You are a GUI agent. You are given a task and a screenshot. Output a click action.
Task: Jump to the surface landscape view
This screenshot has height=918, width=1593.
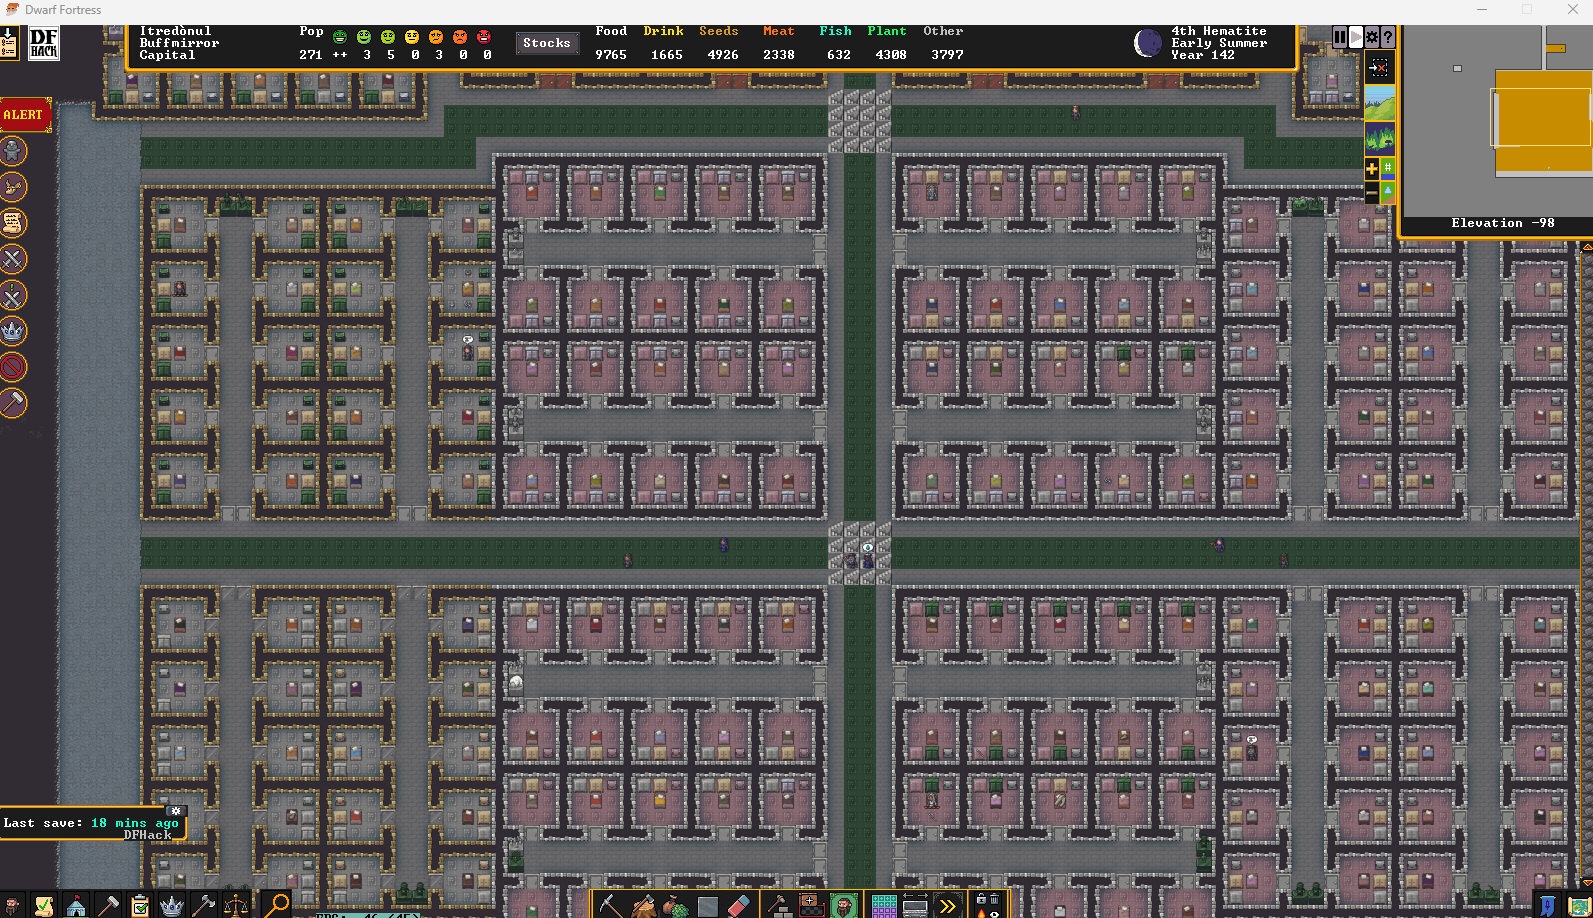click(x=1380, y=104)
